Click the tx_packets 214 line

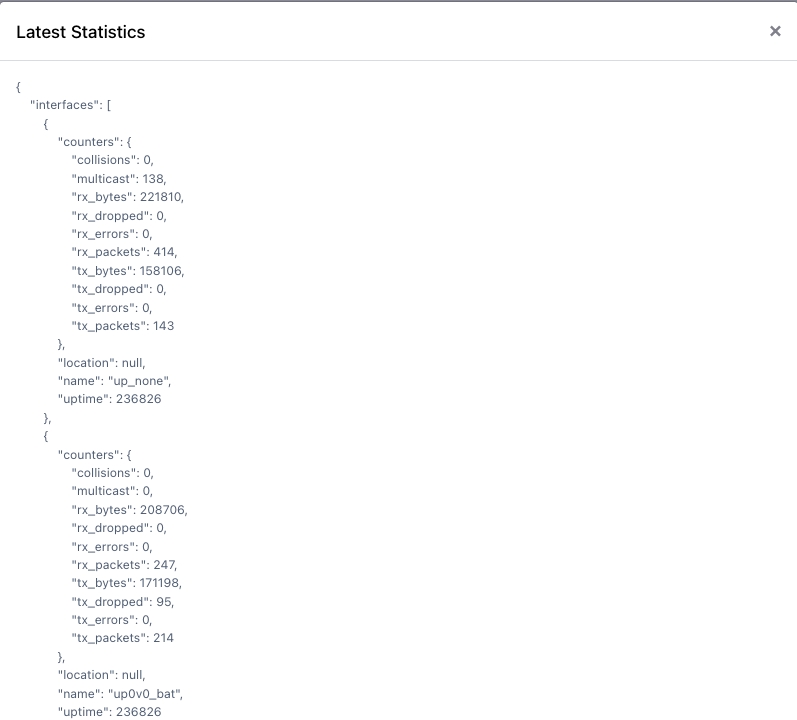124,637
